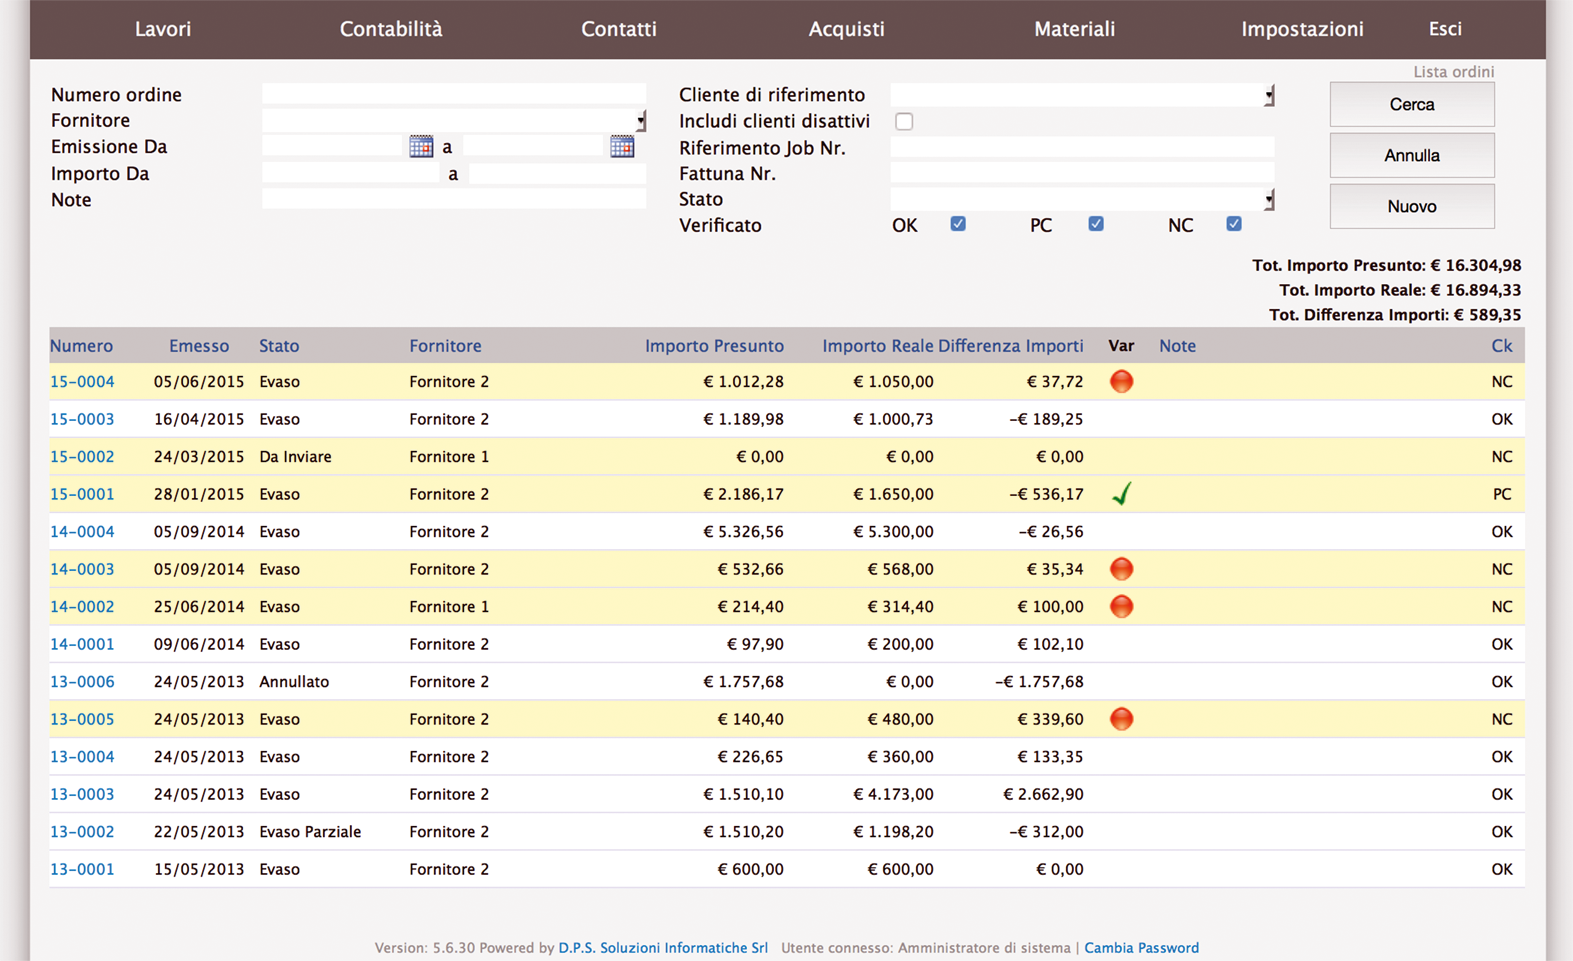Expand the Fornitore dropdown
This screenshot has height=961, width=1573.
coord(640,121)
